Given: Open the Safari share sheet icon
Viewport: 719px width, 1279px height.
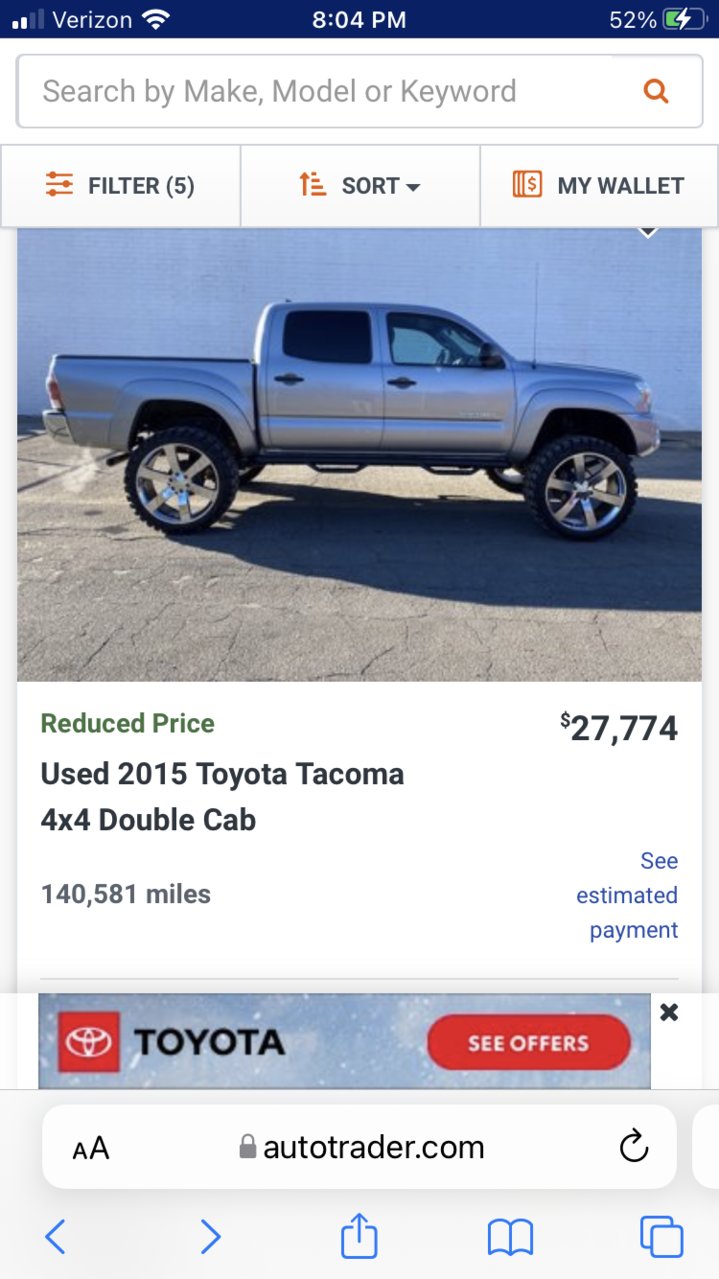Looking at the screenshot, I should coord(359,1236).
